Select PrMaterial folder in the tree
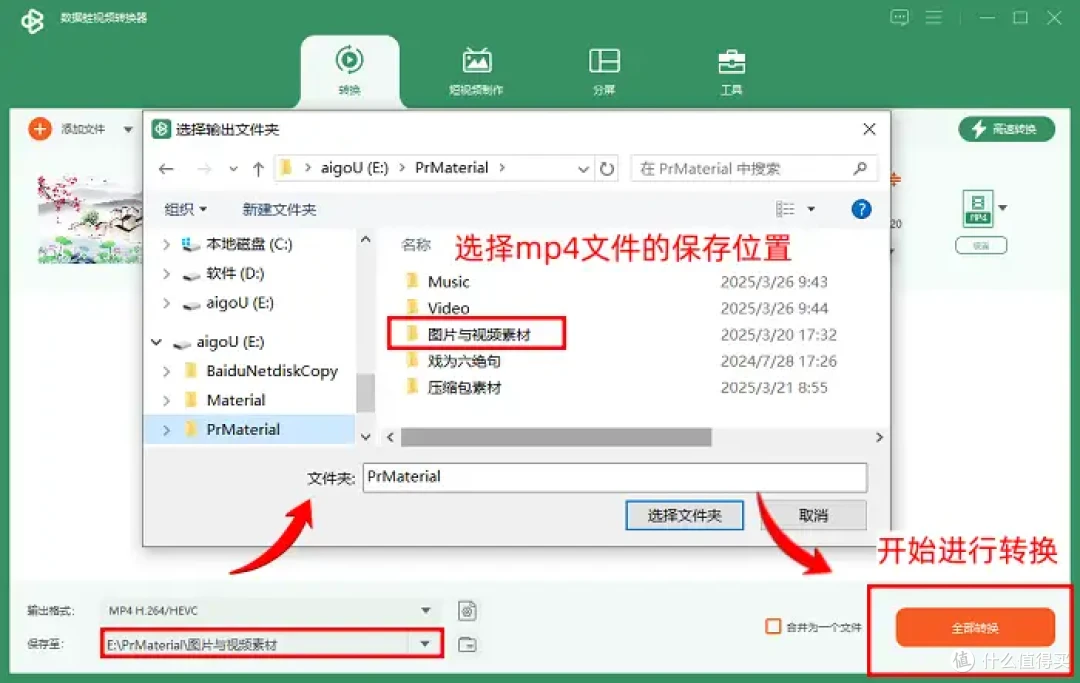Viewport: 1080px width, 683px height. pyautogui.click(x=243, y=430)
